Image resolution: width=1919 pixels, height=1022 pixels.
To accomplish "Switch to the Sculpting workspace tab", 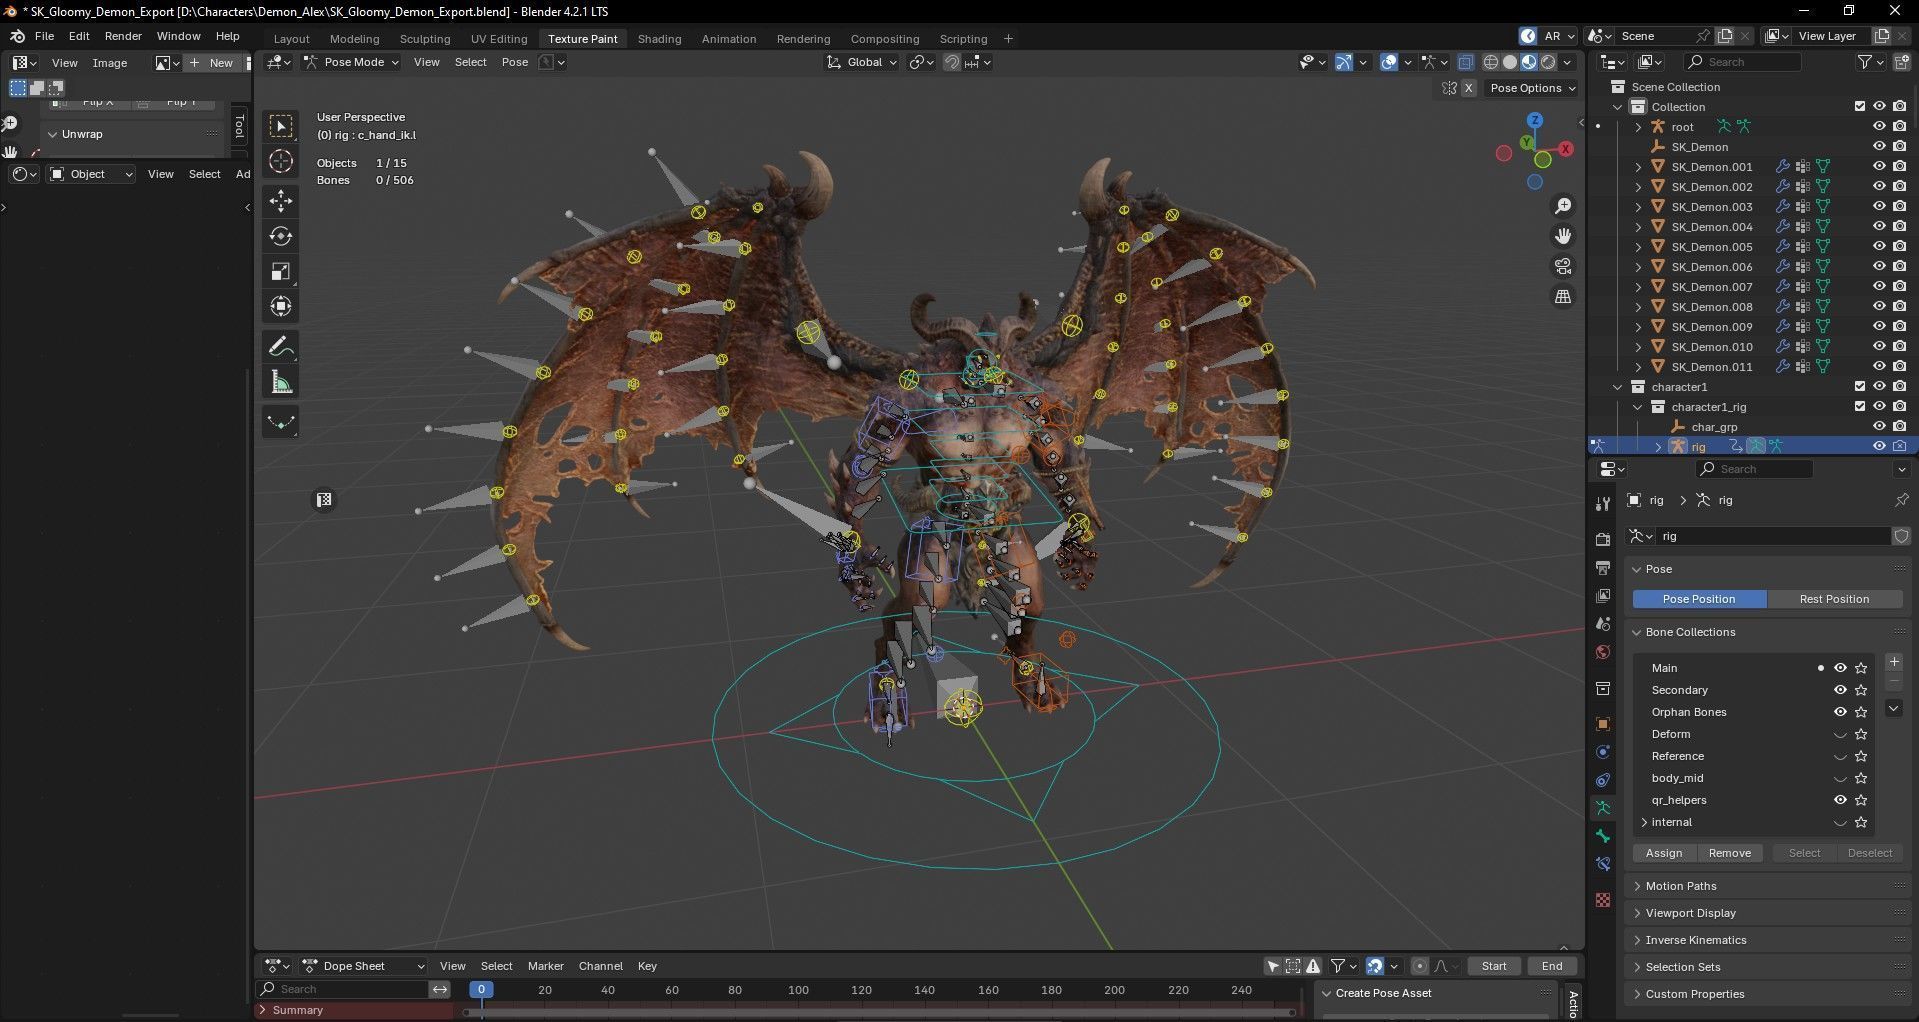I will click(x=425, y=39).
